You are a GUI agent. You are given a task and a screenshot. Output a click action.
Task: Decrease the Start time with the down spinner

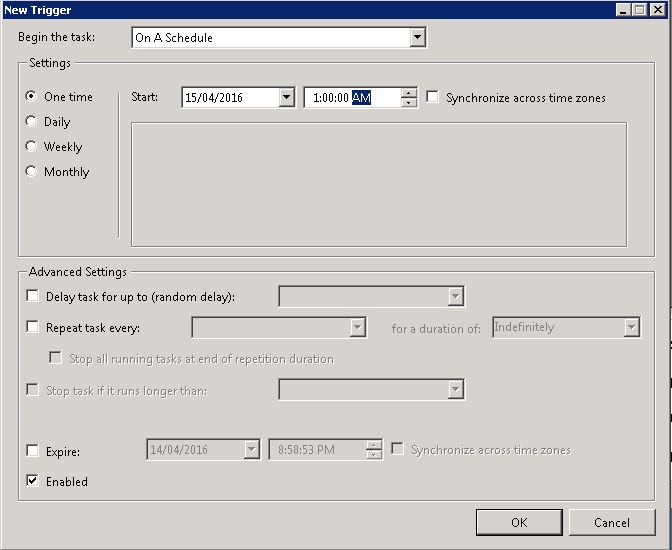point(409,102)
